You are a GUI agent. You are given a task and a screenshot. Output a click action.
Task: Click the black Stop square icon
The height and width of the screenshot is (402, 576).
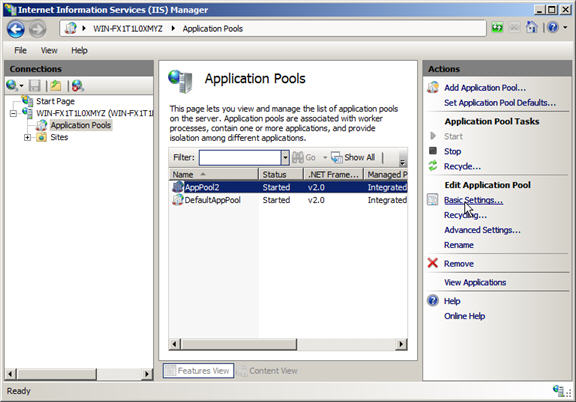(x=433, y=151)
